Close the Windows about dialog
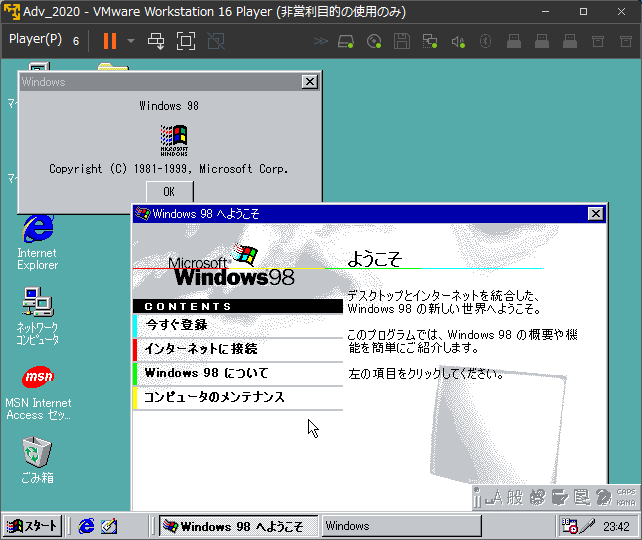This screenshot has width=642, height=540. pyautogui.click(x=310, y=82)
